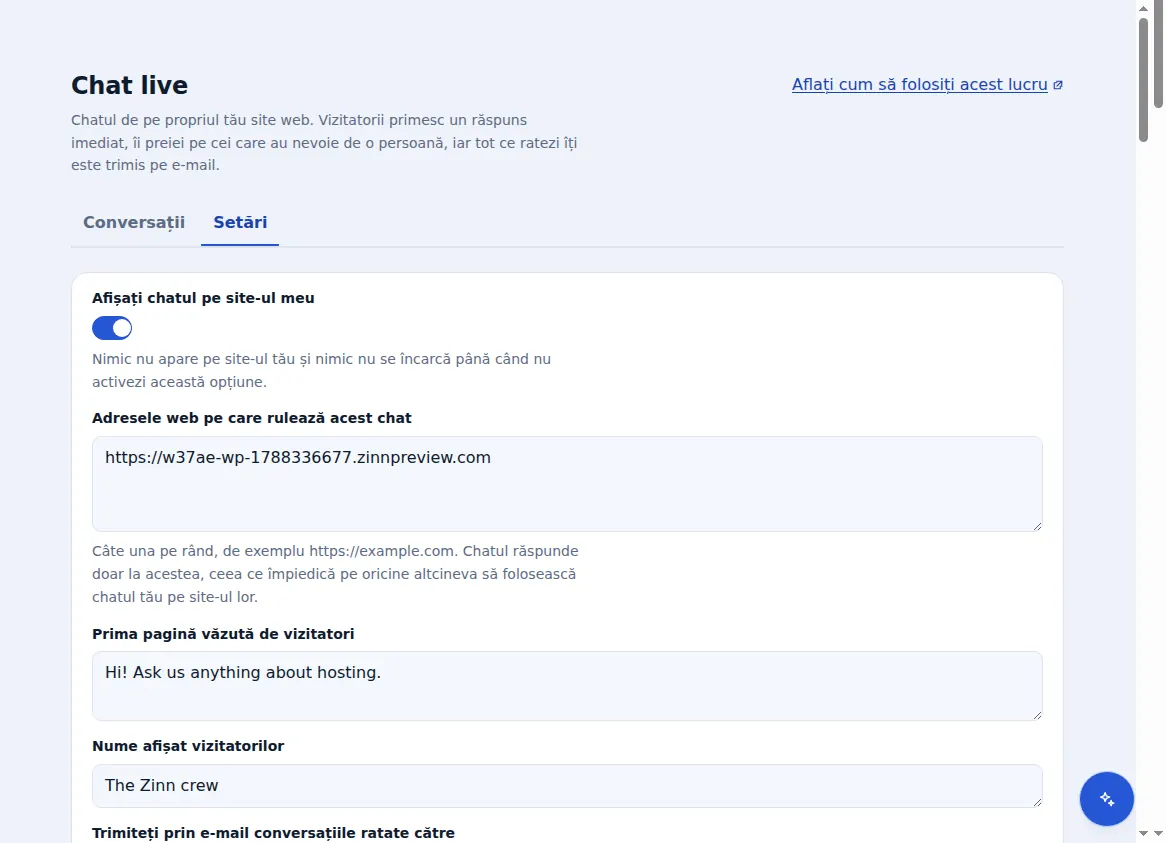Click the description starting "Chatul de pe propriul tău site web"
1166x843 pixels.
(324, 143)
